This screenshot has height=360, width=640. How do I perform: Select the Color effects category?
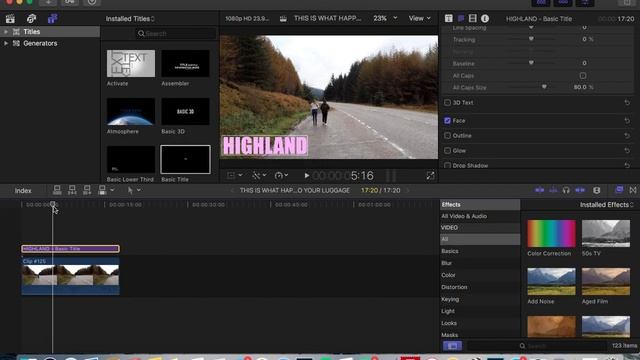448,275
